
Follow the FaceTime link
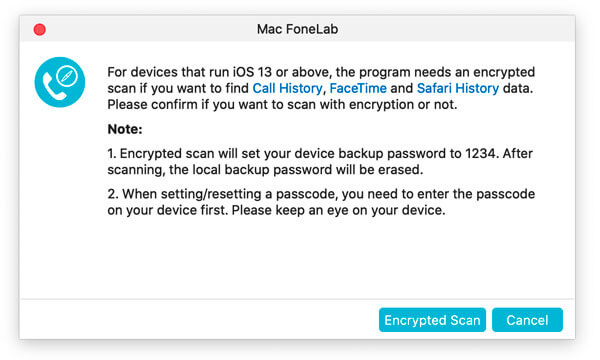pyautogui.click(x=358, y=88)
